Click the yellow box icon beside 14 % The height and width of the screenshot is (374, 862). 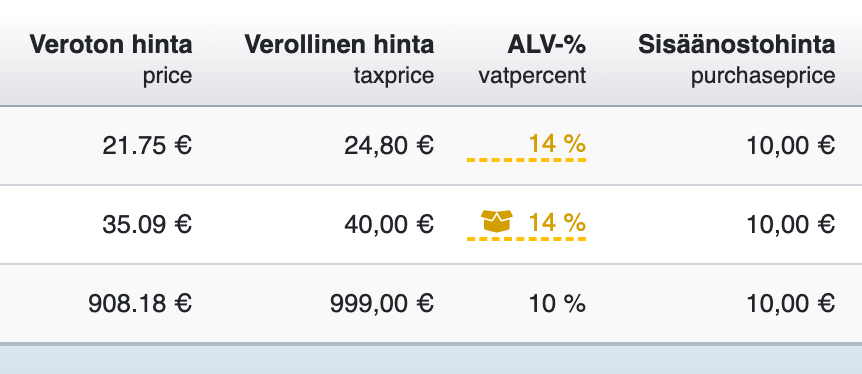point(496,221)
